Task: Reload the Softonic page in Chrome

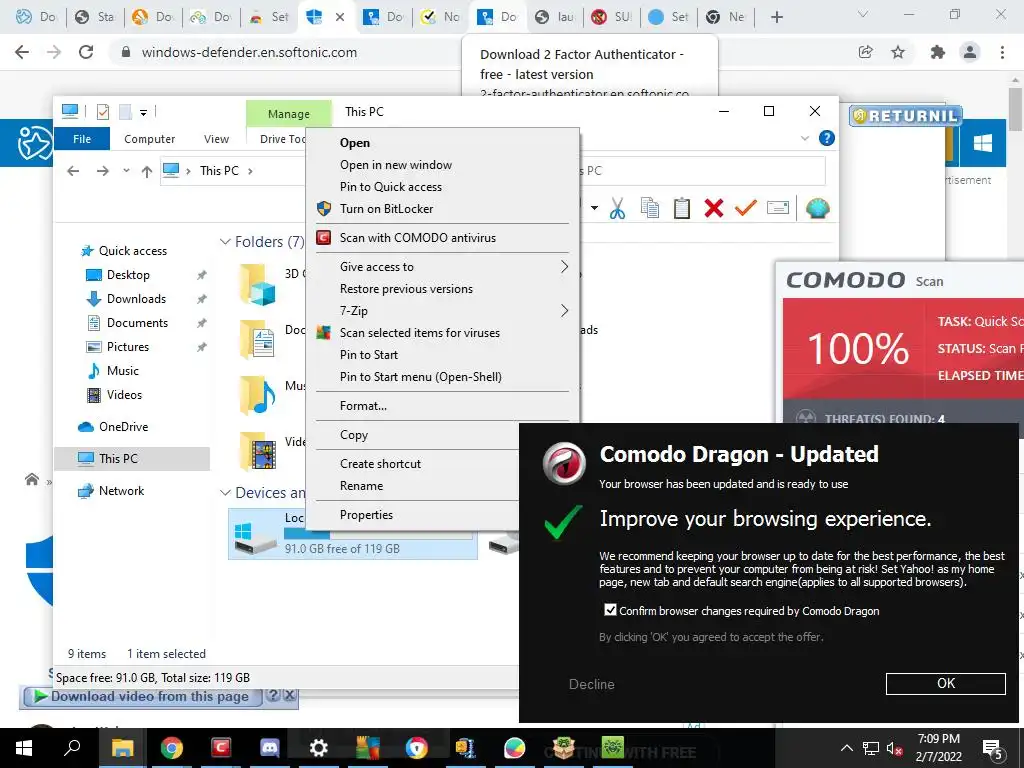Action: click(86, 52)
